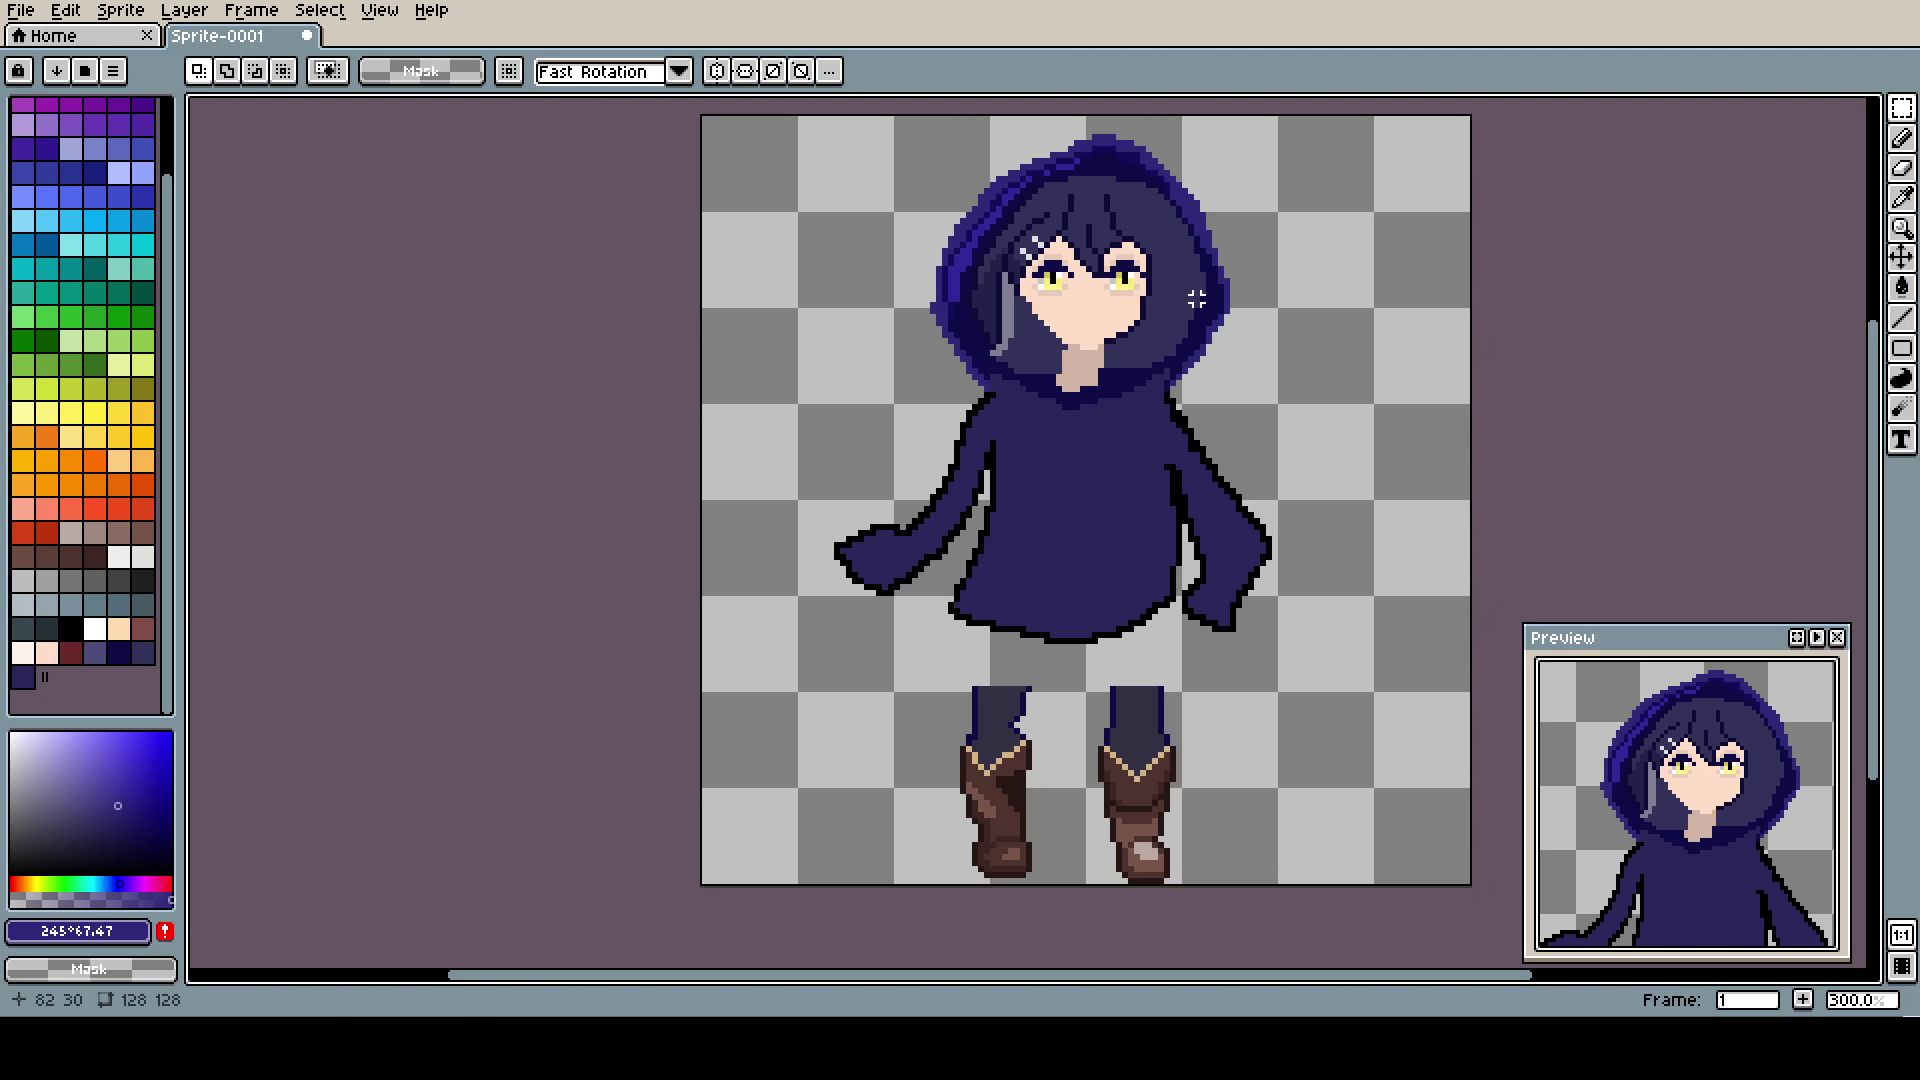Viewport: 1920px width, 1080px height.
Task: Choose the Paint Bucket tool
Action: click(x=1901, y=288)
